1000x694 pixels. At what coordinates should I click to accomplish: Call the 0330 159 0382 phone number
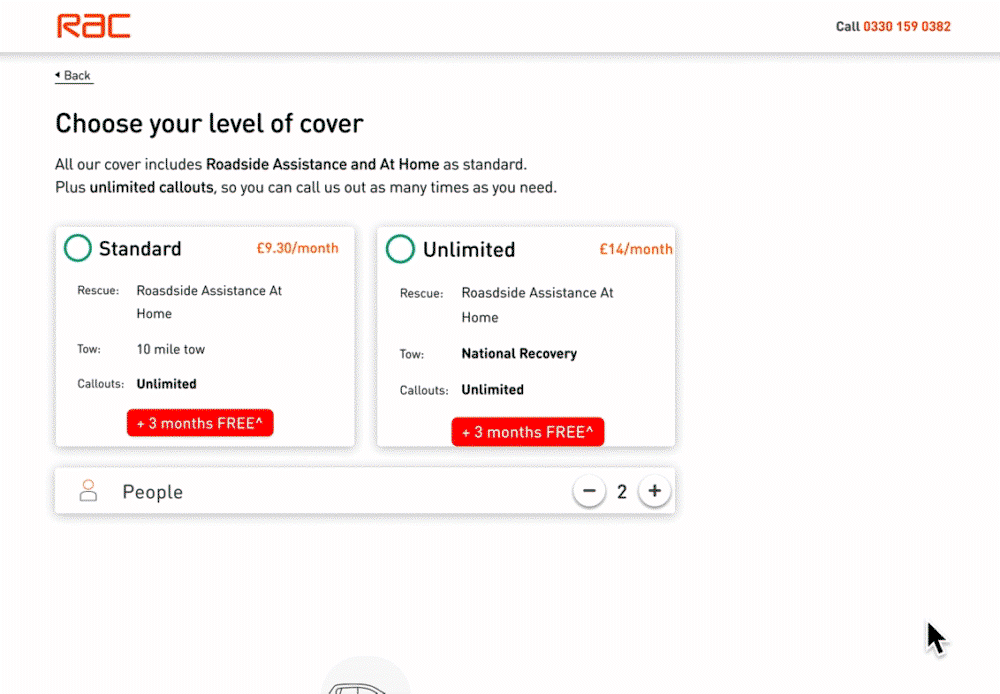906,26
